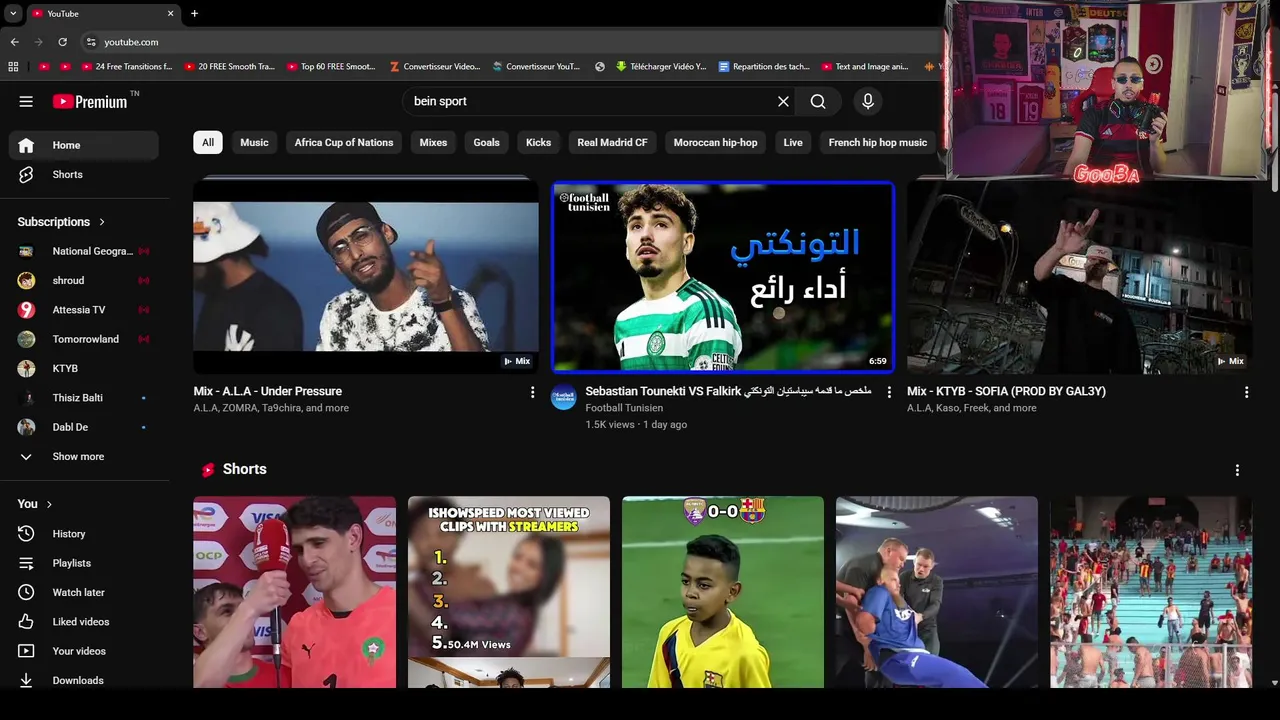
Task: Open options menu for KTYB SOFIA mix
Action: tap(1246, 392)
